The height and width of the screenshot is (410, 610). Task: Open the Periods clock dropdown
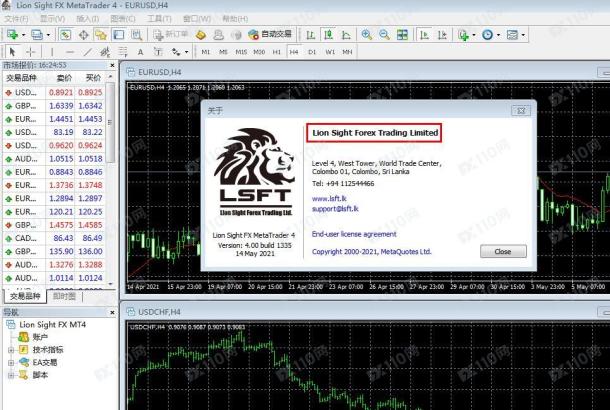498,35
